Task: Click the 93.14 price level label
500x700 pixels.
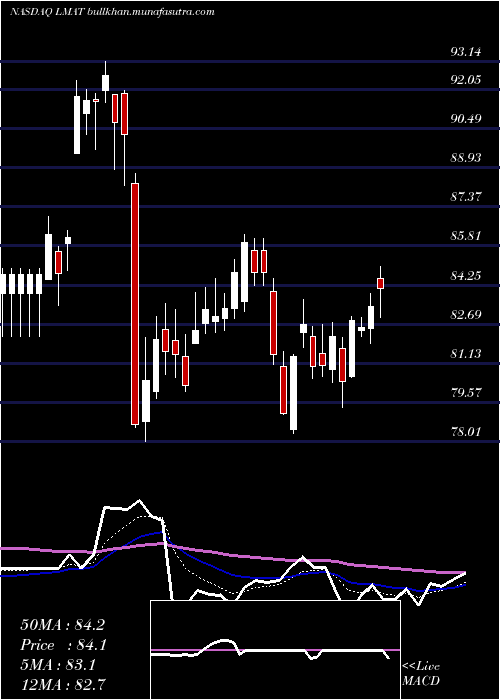Action: pos(466,52)
